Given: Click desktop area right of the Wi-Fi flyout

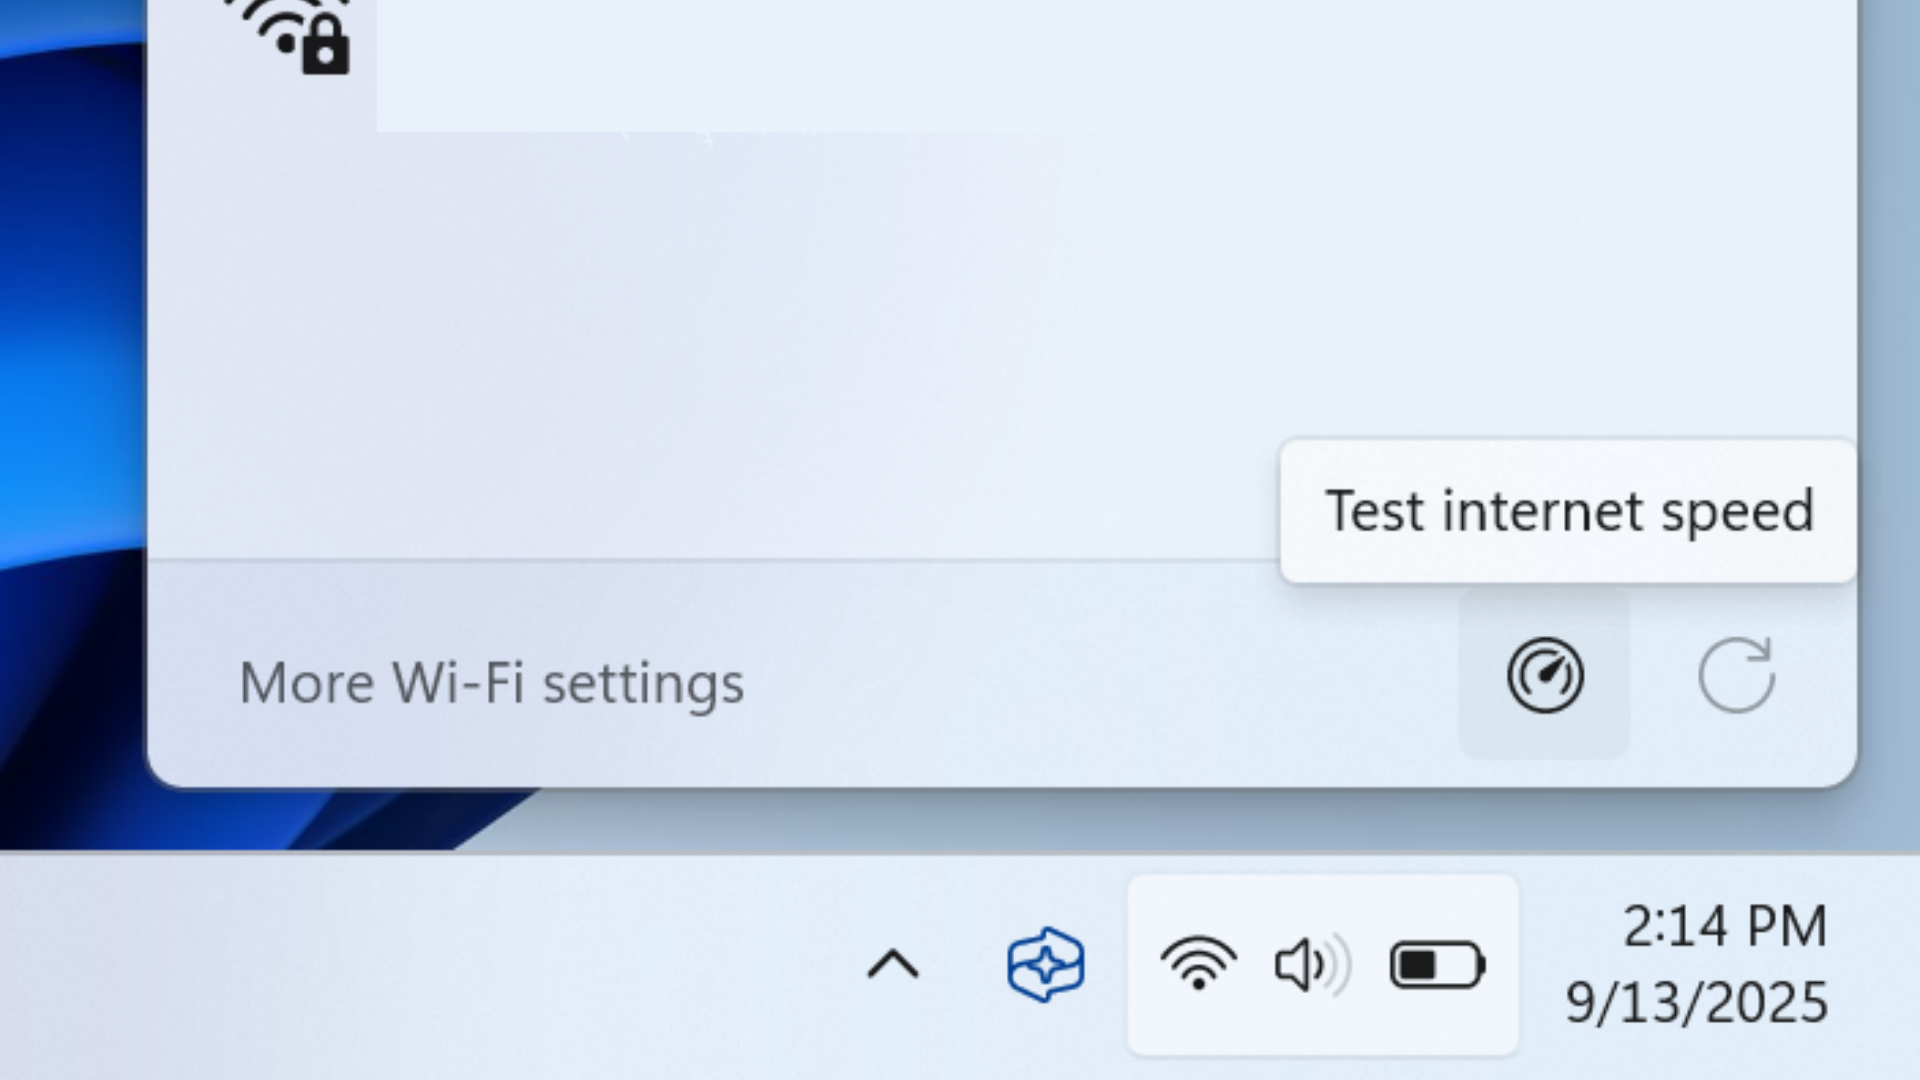Looking at the screenshot, I should 1890,400.
